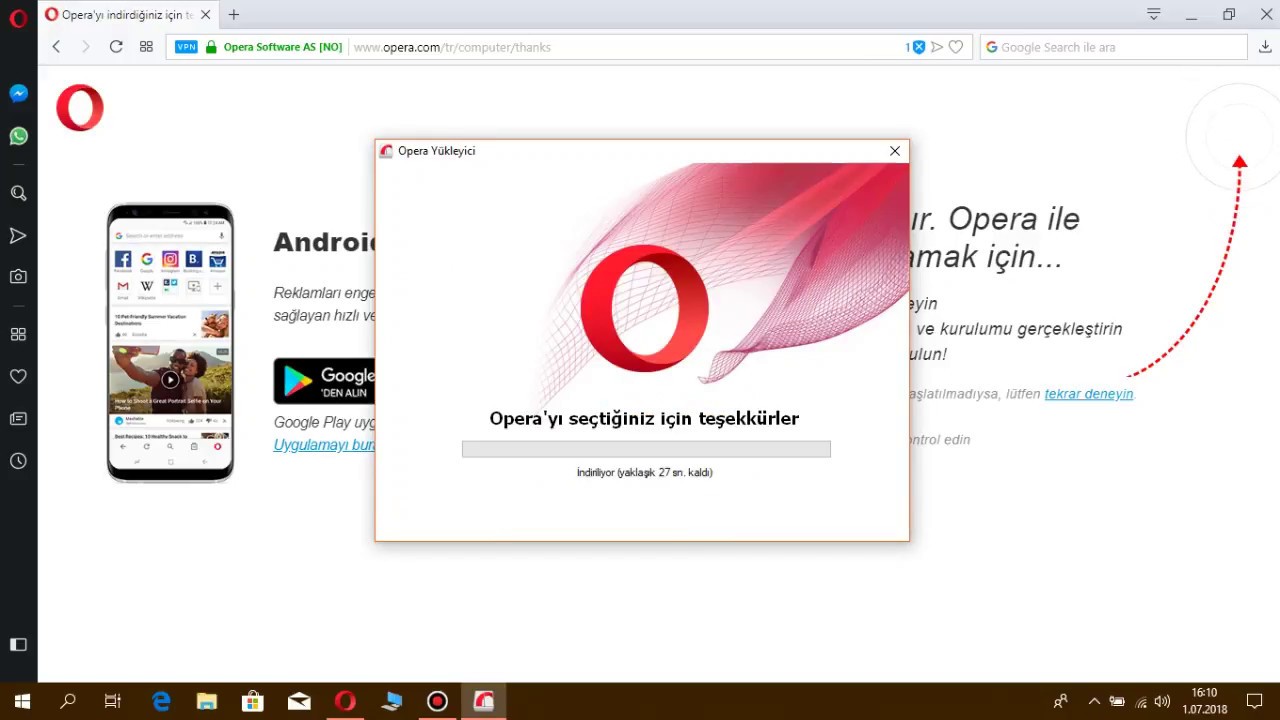Open the Opera main menu logo
Viewport: 1280px width, 720px height.
click(18, 17)
